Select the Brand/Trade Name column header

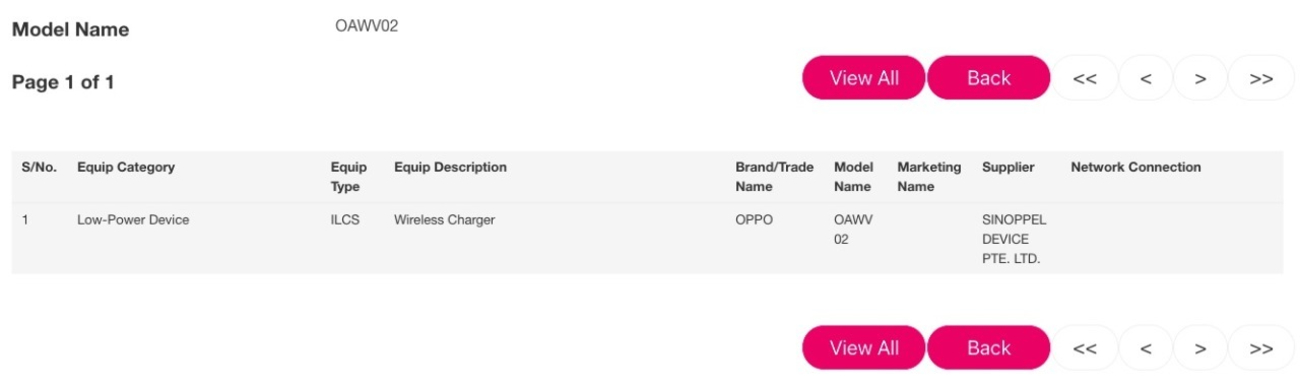[x=774, y=177]
